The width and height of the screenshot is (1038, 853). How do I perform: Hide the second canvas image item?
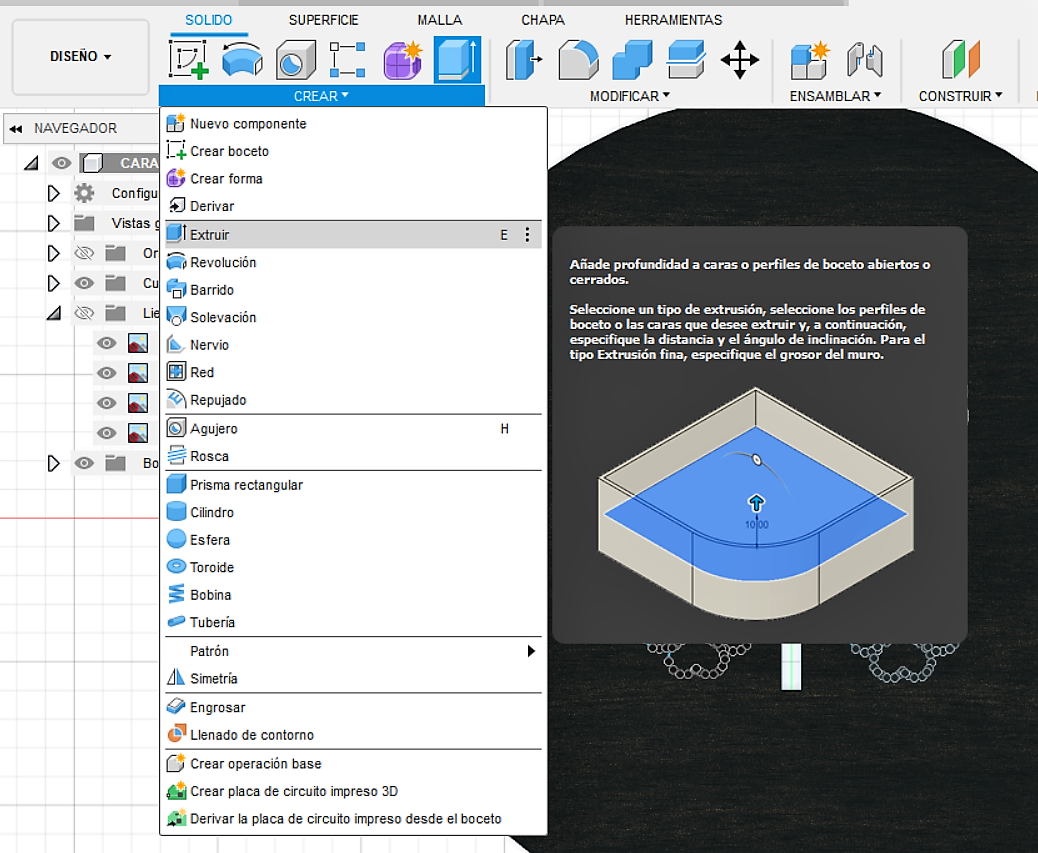click(107, 373)
